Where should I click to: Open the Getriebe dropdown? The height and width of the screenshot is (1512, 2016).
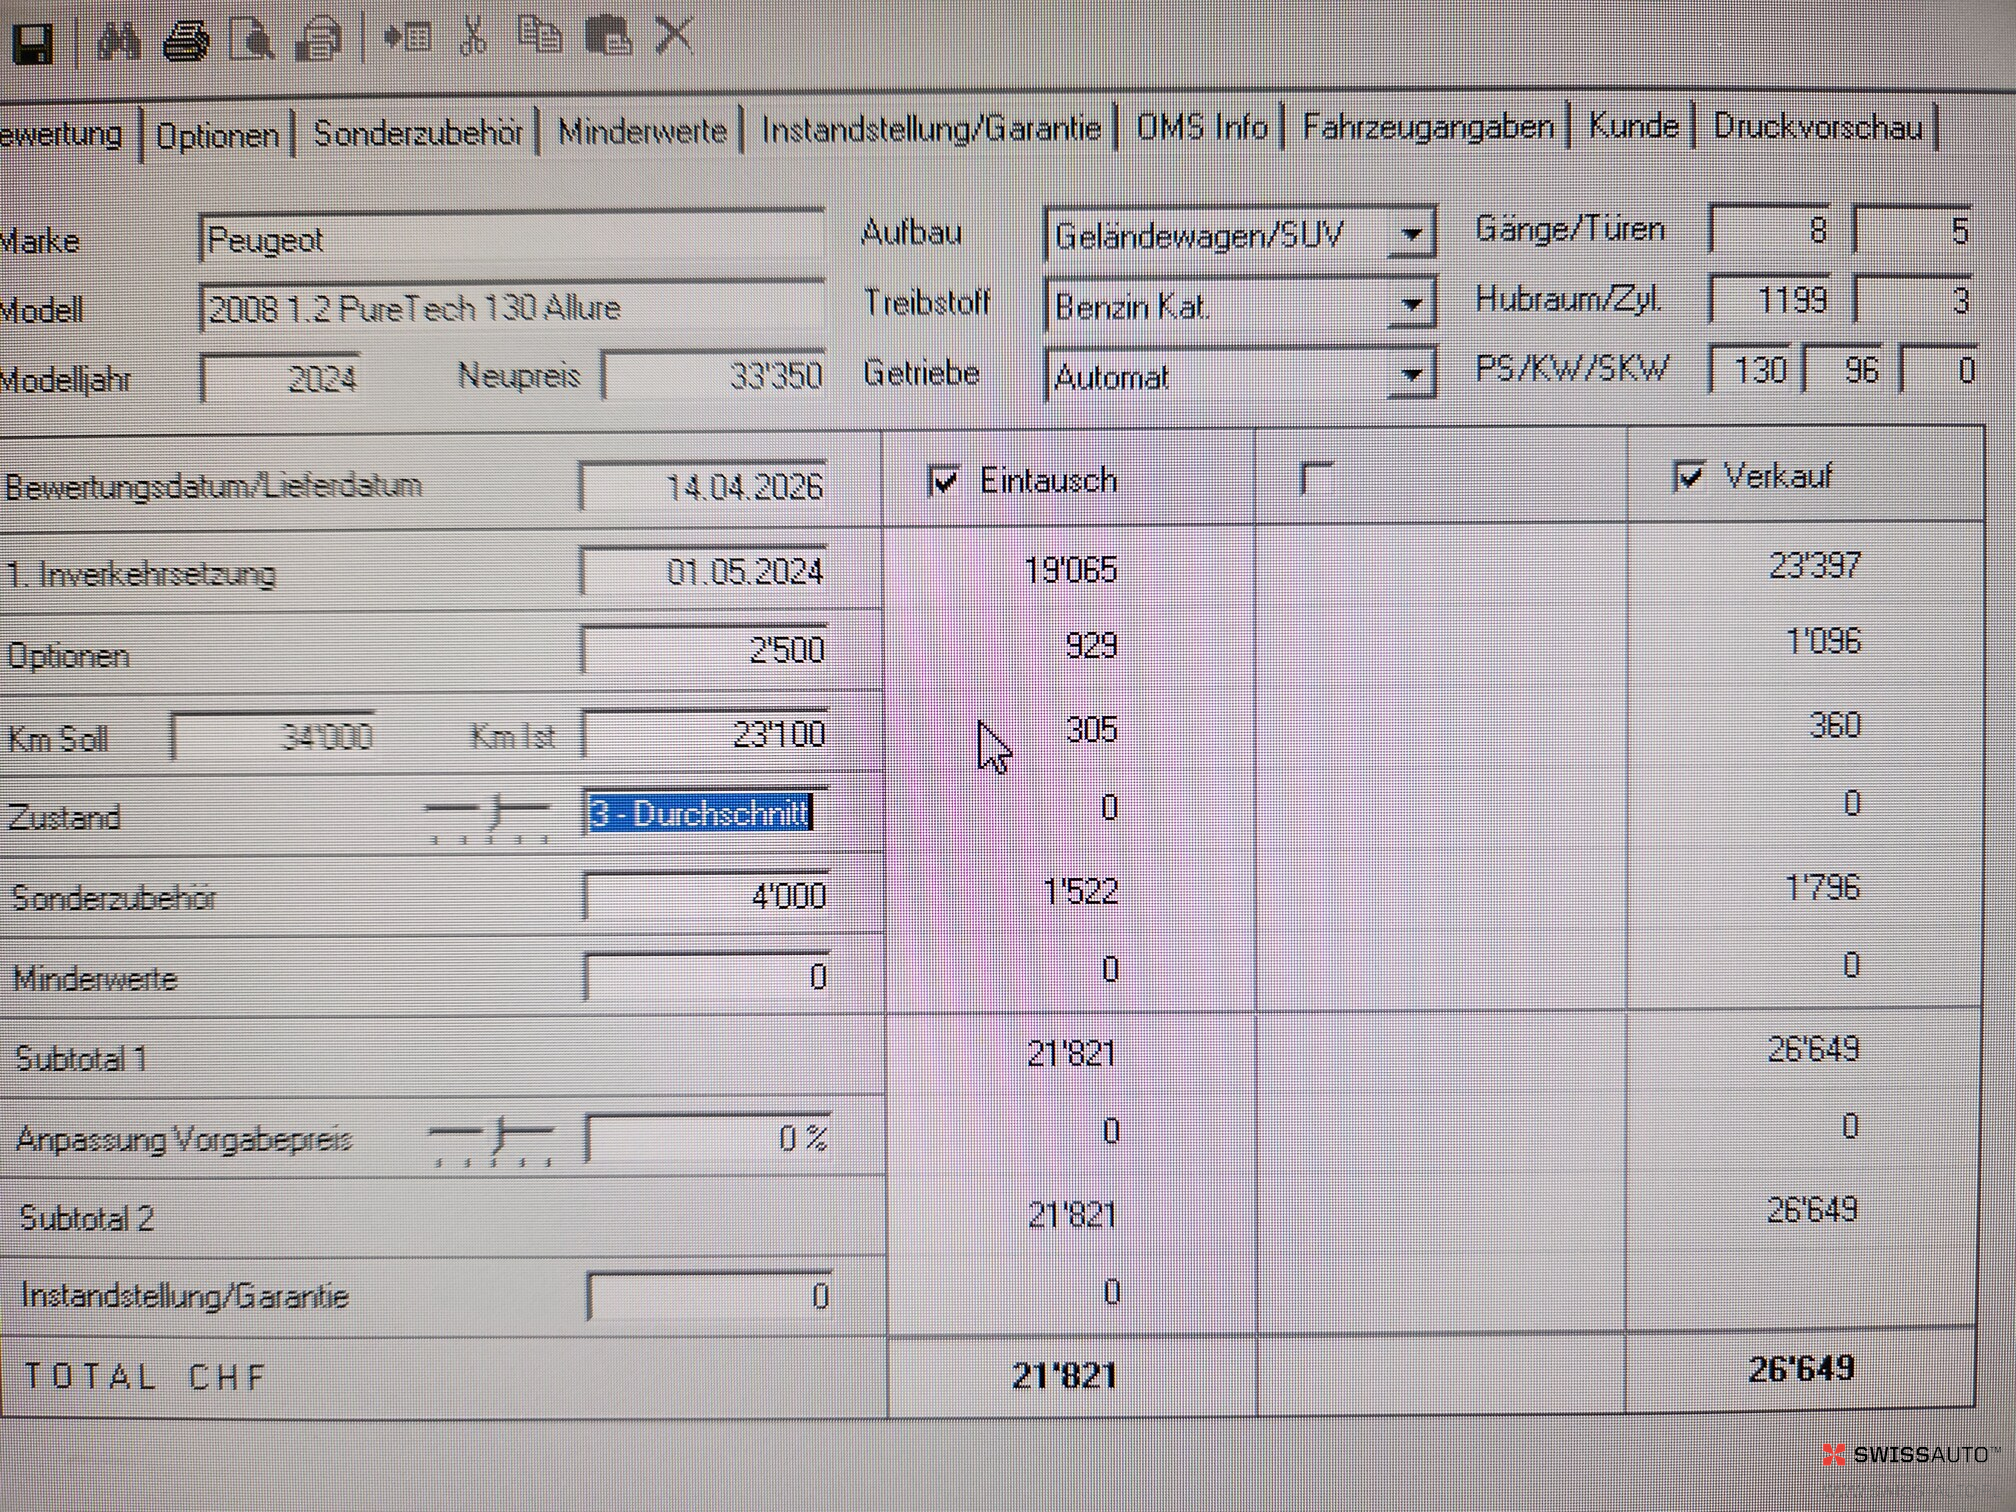point(1411,376)
